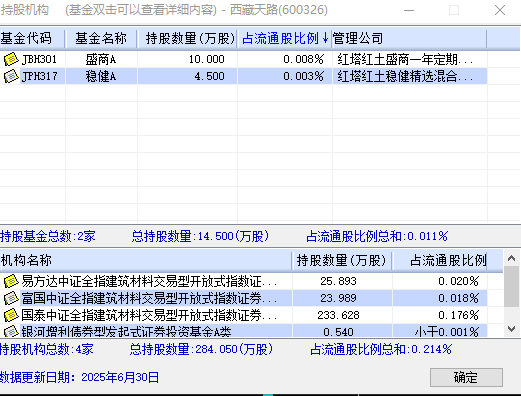Select fund code JPH317

coord(39,76)
